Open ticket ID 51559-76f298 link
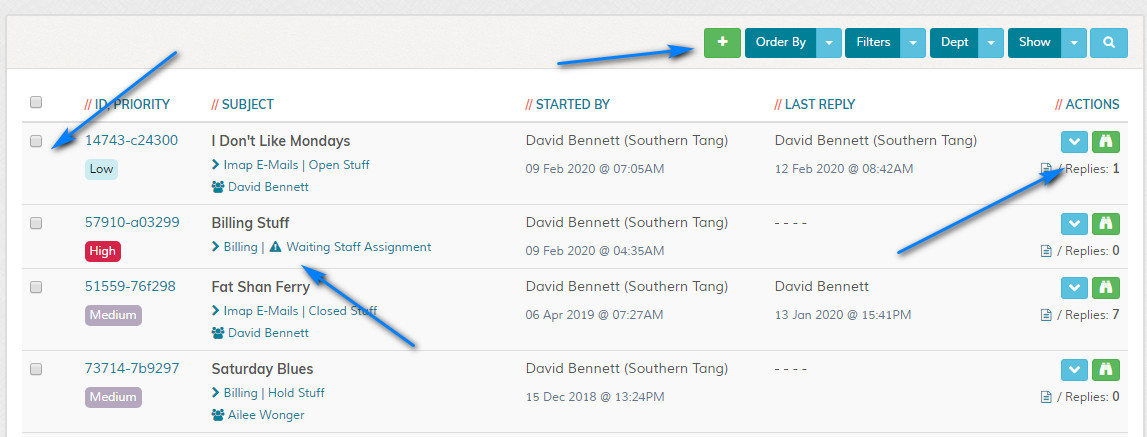Screen dimensions: 1147x437 [x=130, y=286]
